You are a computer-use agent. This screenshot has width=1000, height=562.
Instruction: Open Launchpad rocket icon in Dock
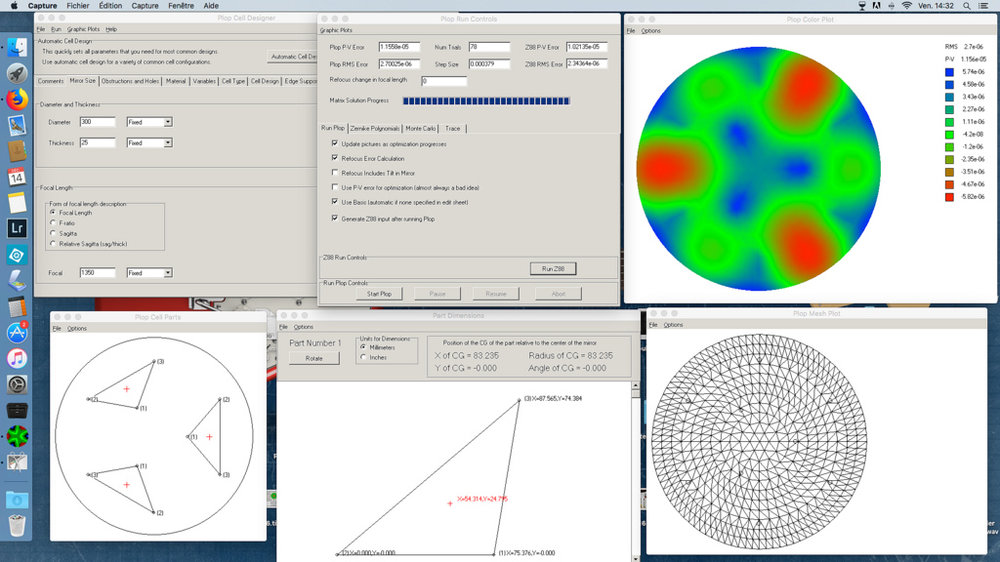pos(17,73)
